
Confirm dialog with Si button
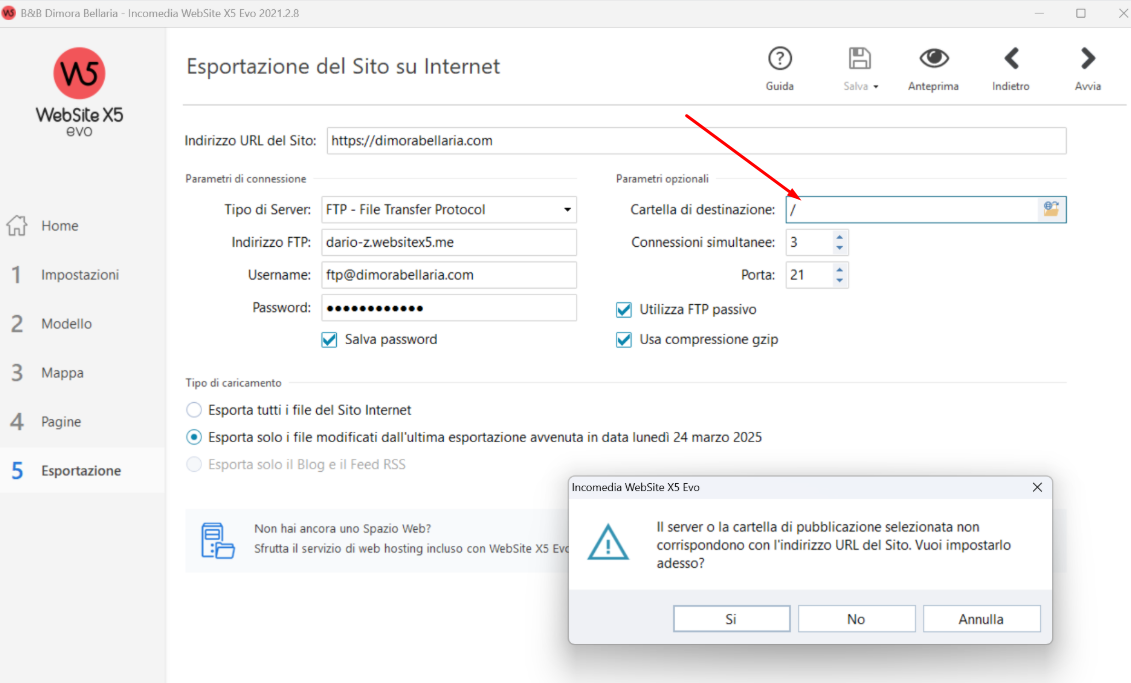click(731, 619)
